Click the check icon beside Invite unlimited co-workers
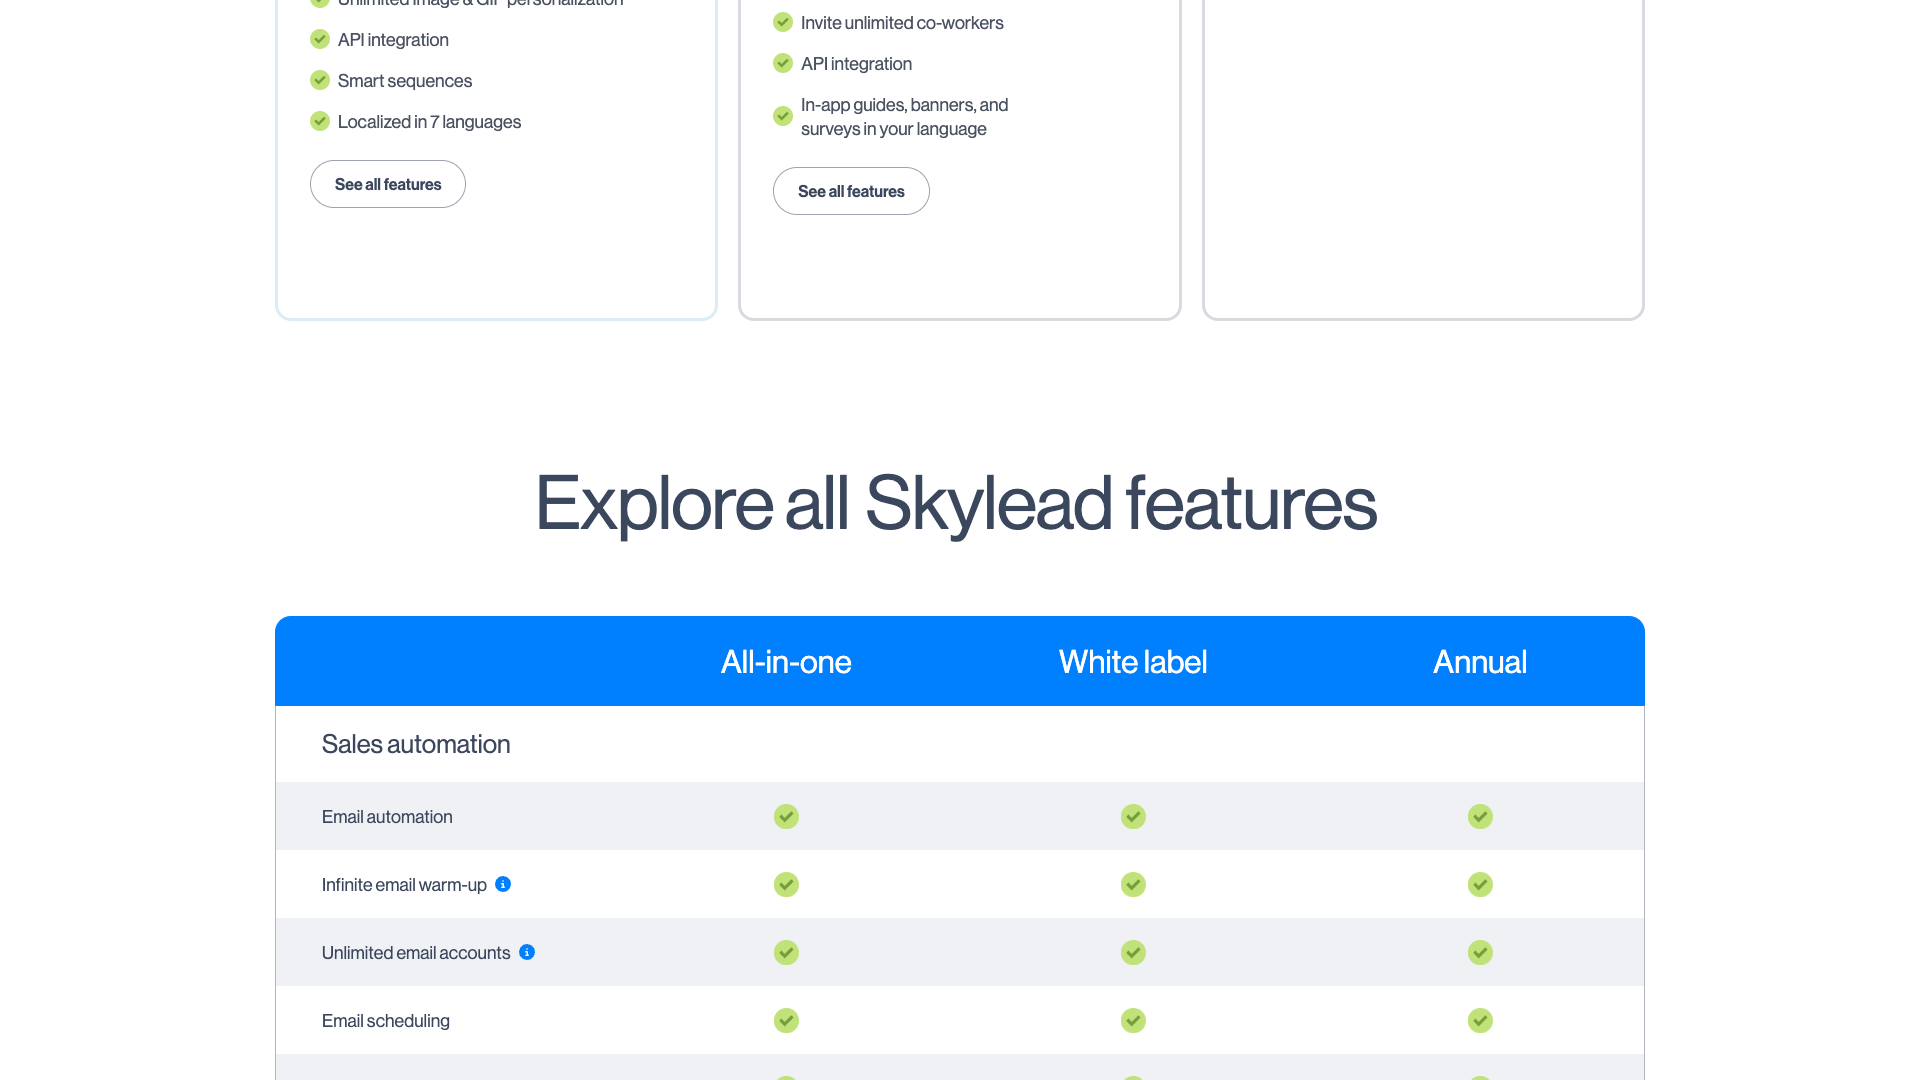This screenshot has width=1920, height=1080. pos(783,21)
